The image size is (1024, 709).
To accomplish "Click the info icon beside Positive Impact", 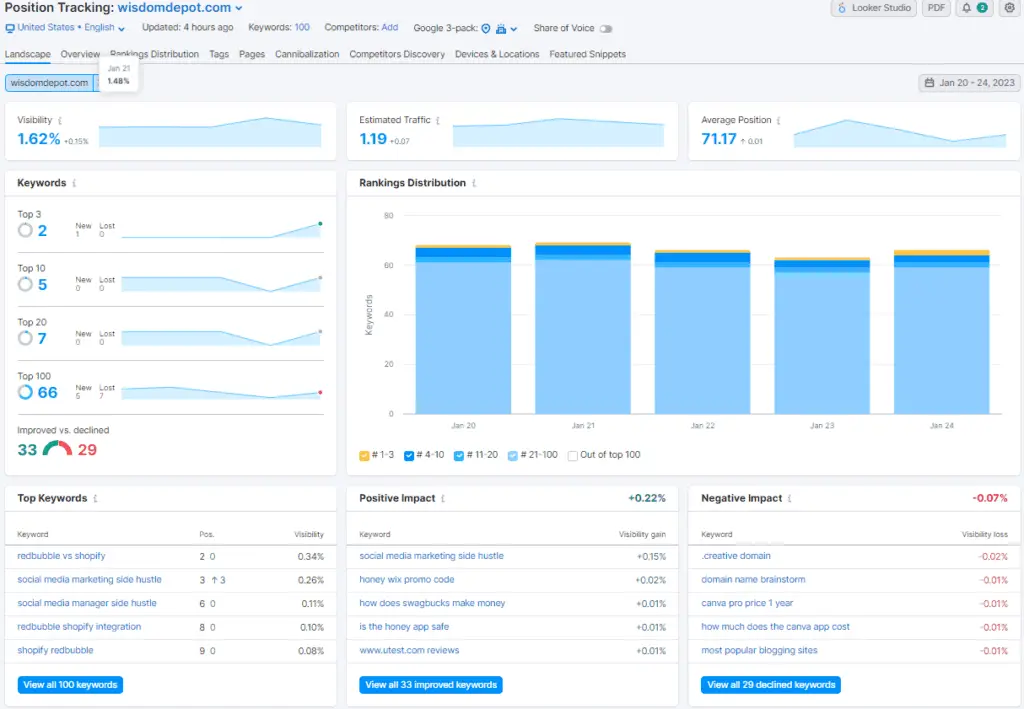I will point(443,499).
